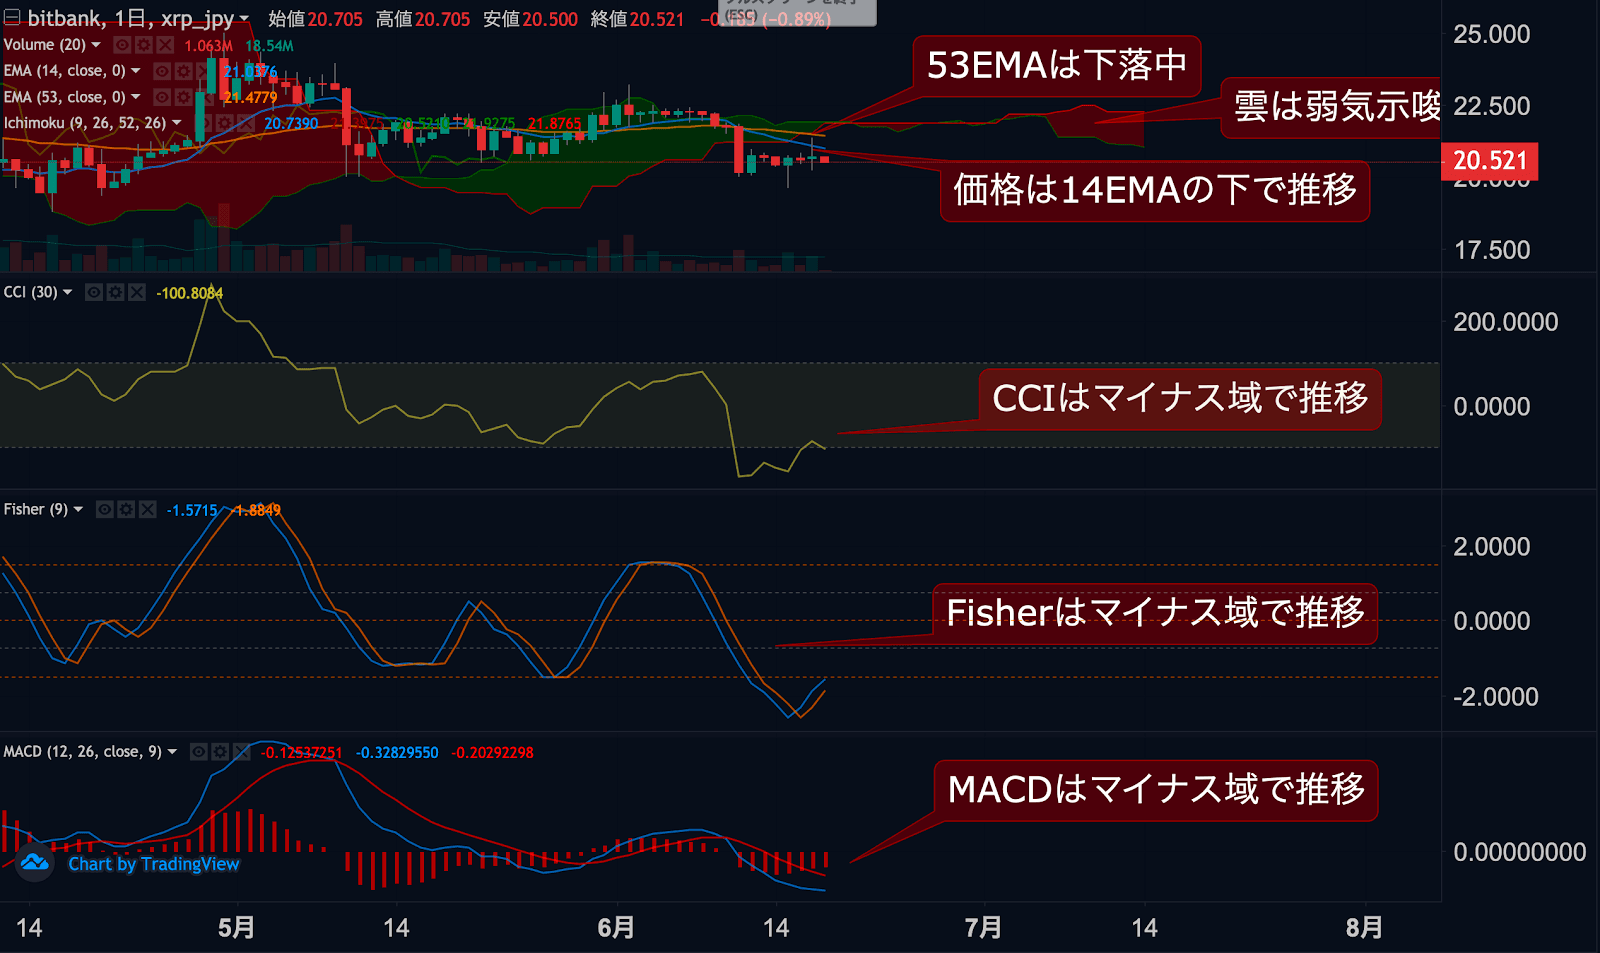
Task: Open settings gear for EMA 14 indicator
Action: click(183, 71)
